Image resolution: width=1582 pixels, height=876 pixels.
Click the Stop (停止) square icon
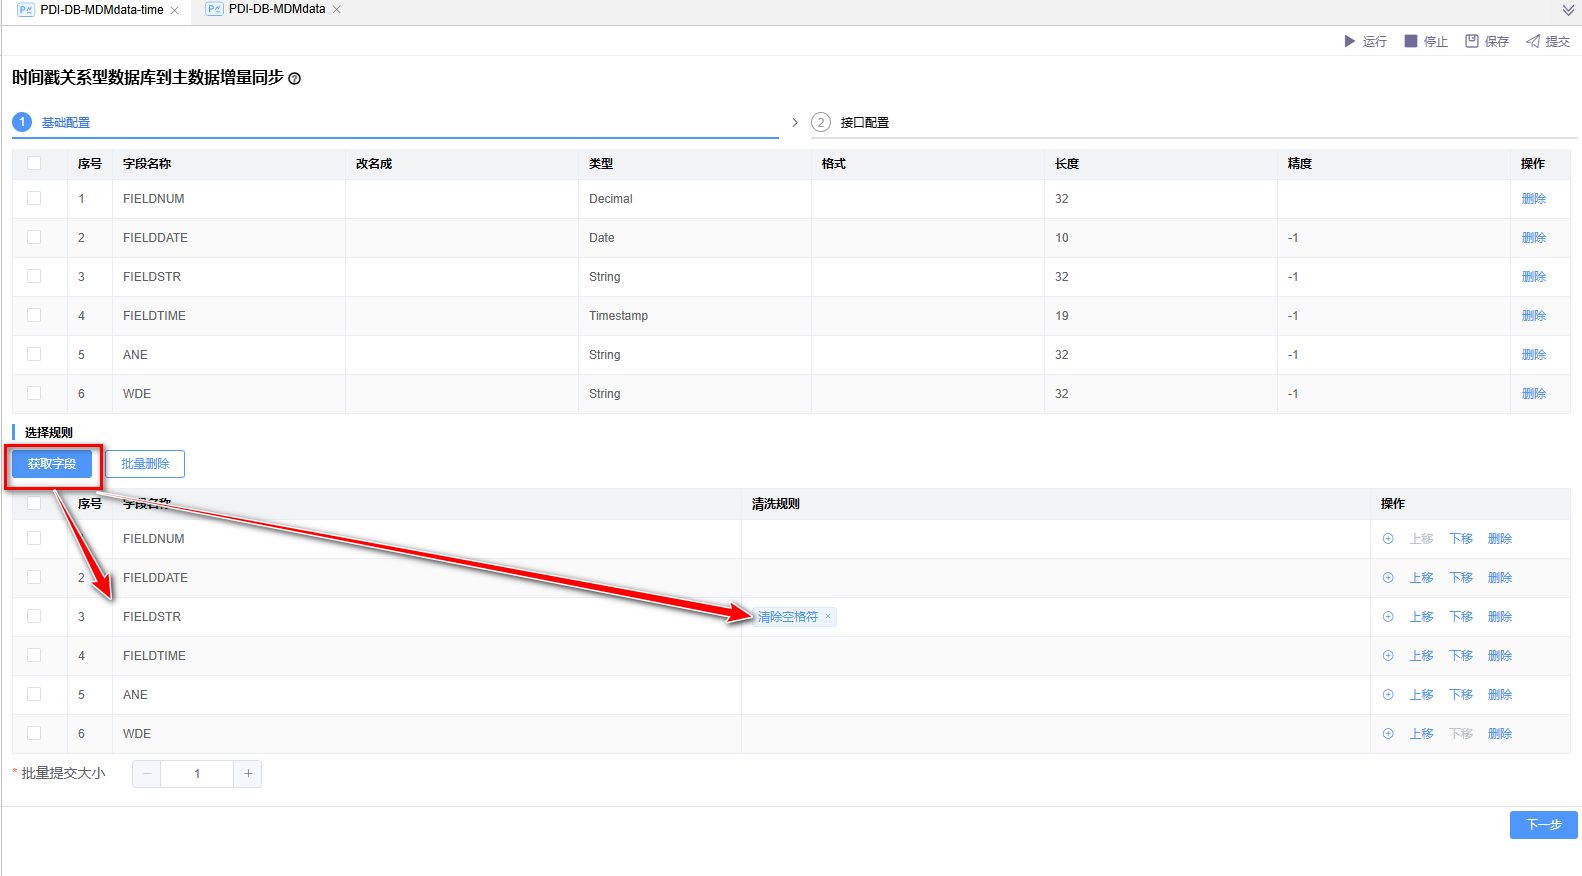coord(1411,41)
